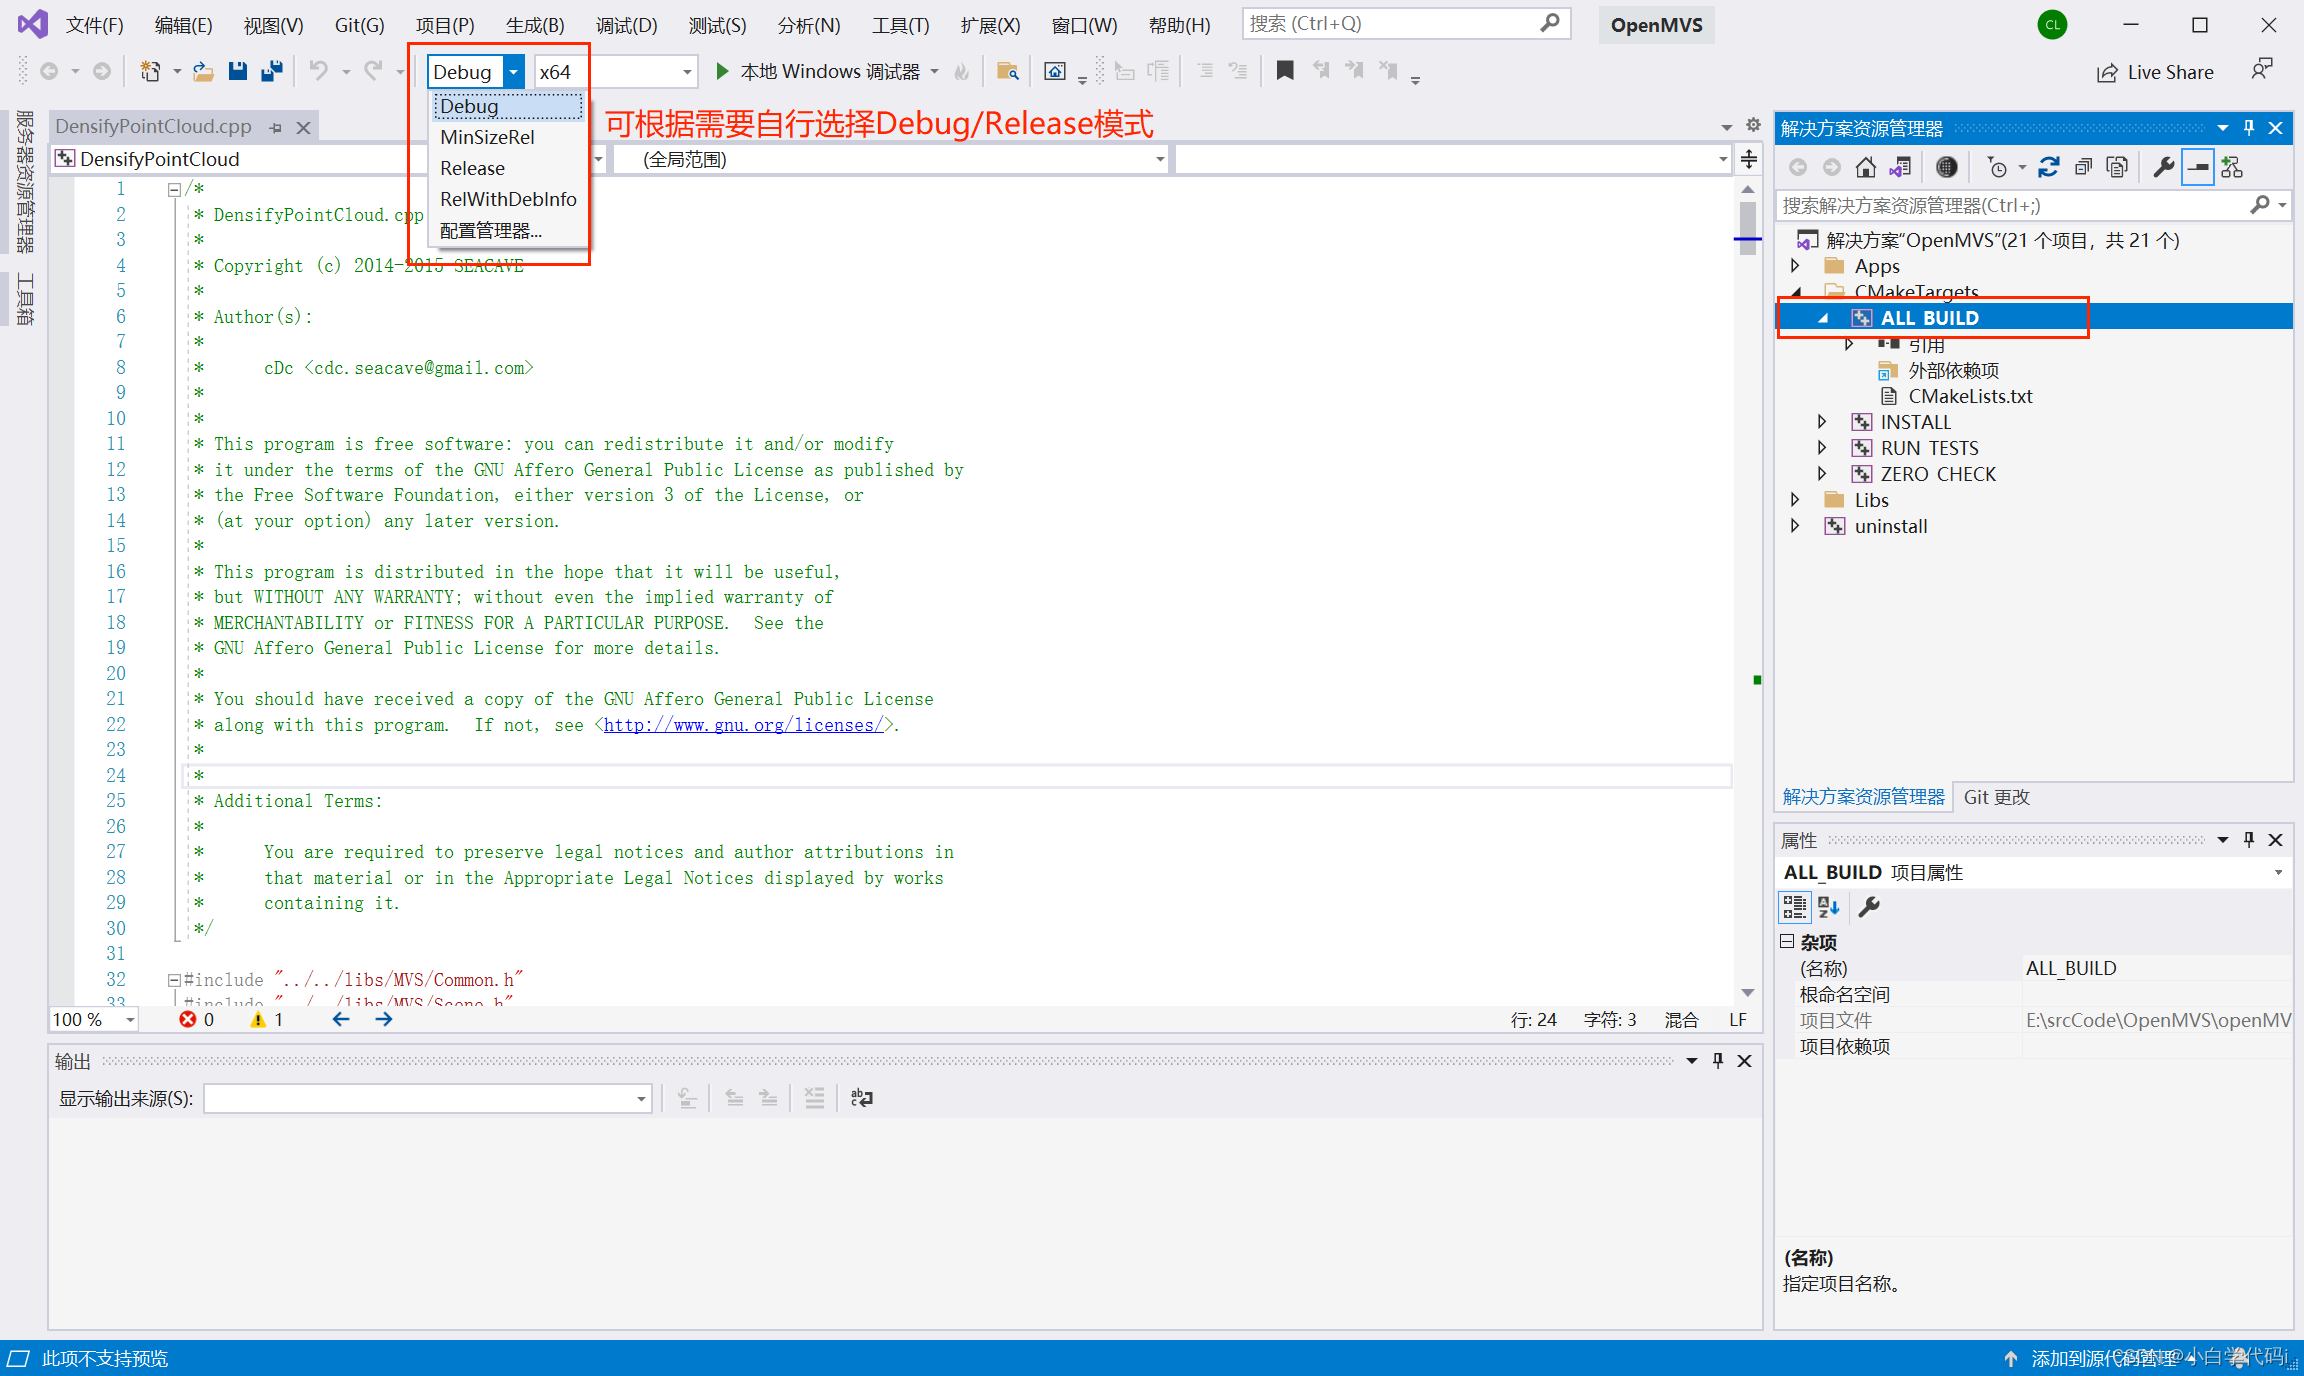Start the 本地 Windows 调试器
Viewport: 2304px width, 1376px height.
tap(825, 71)
